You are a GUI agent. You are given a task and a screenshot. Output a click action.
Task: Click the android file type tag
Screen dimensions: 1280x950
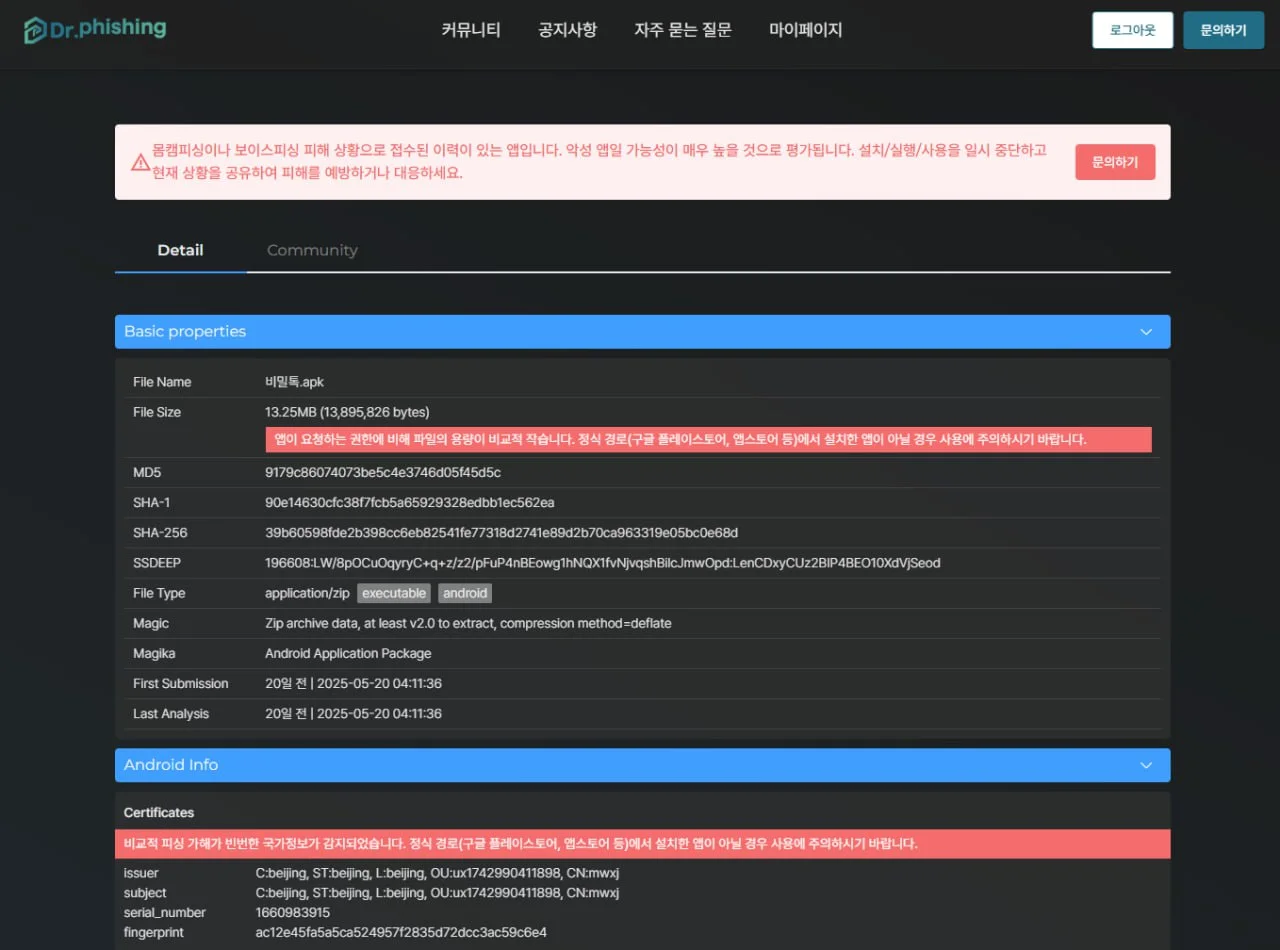[x=465, y=593]
